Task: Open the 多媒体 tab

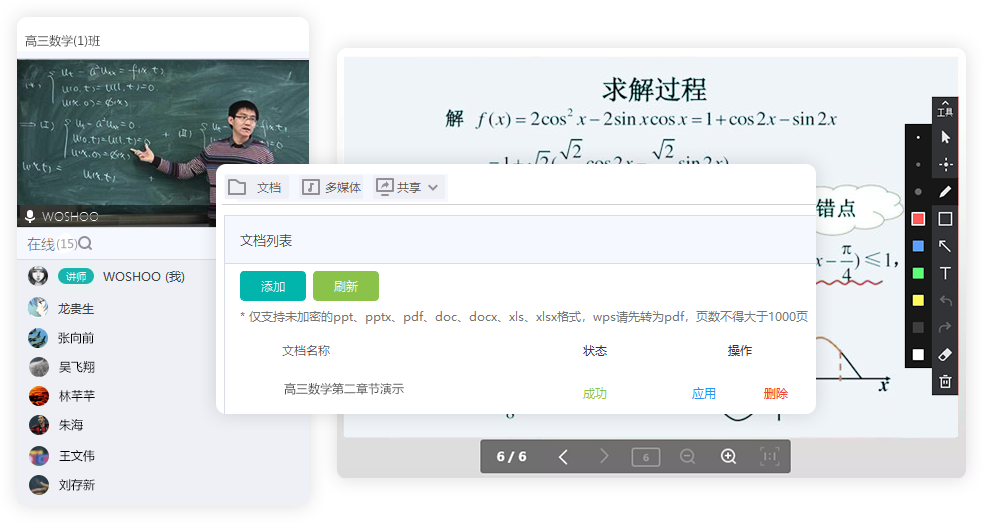Action: click(332, 187)
